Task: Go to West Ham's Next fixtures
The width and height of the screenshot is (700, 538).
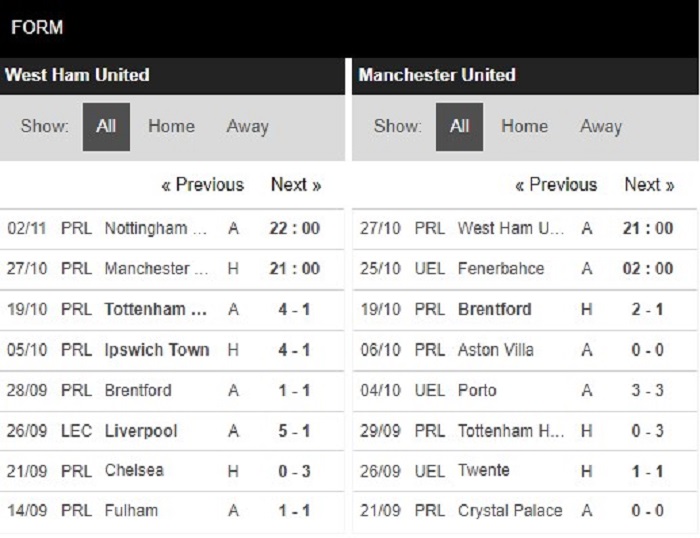Action: (296, 184)
